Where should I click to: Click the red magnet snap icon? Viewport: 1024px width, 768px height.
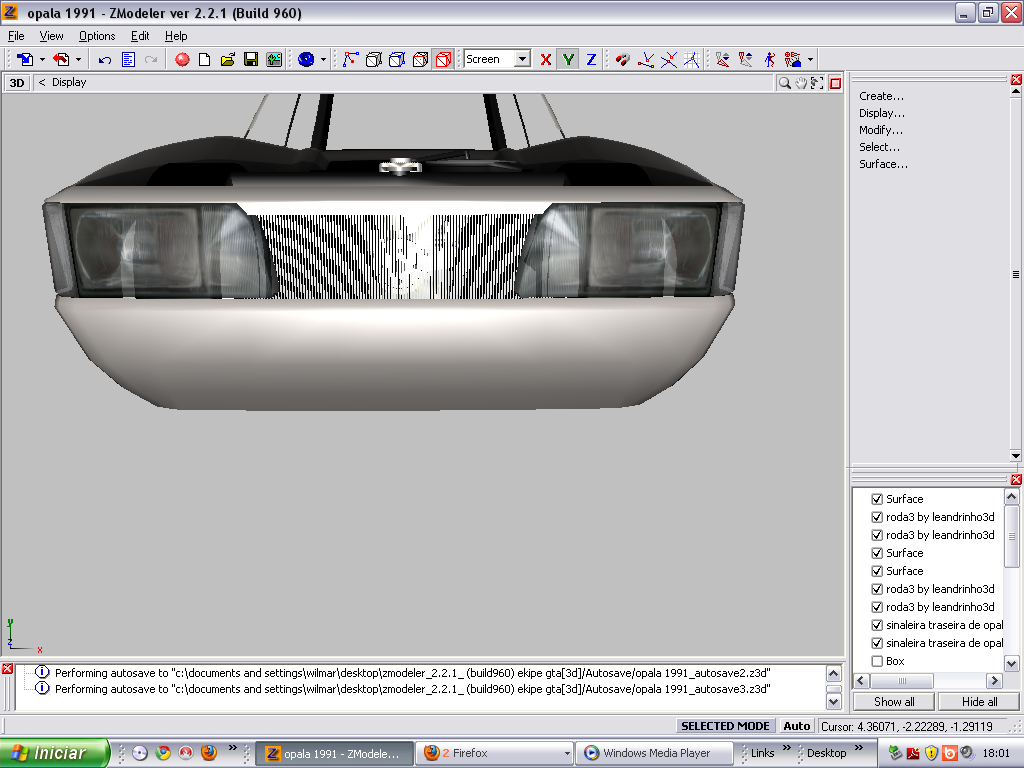coord(623,59)
